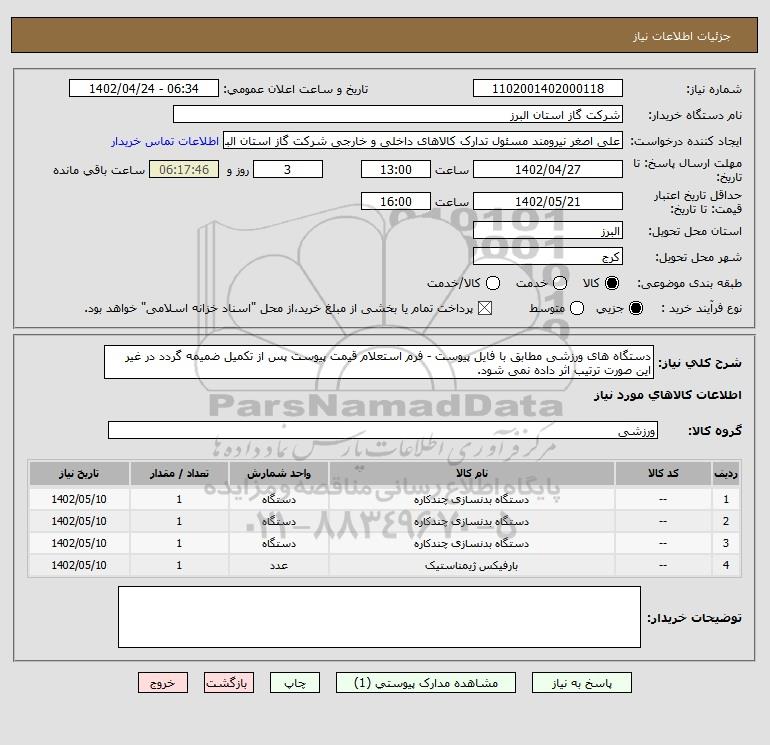Click the quantity 1 cell in row 3
Image resolution: width=770 pixels, height=745 pixels.
(179, 544)
